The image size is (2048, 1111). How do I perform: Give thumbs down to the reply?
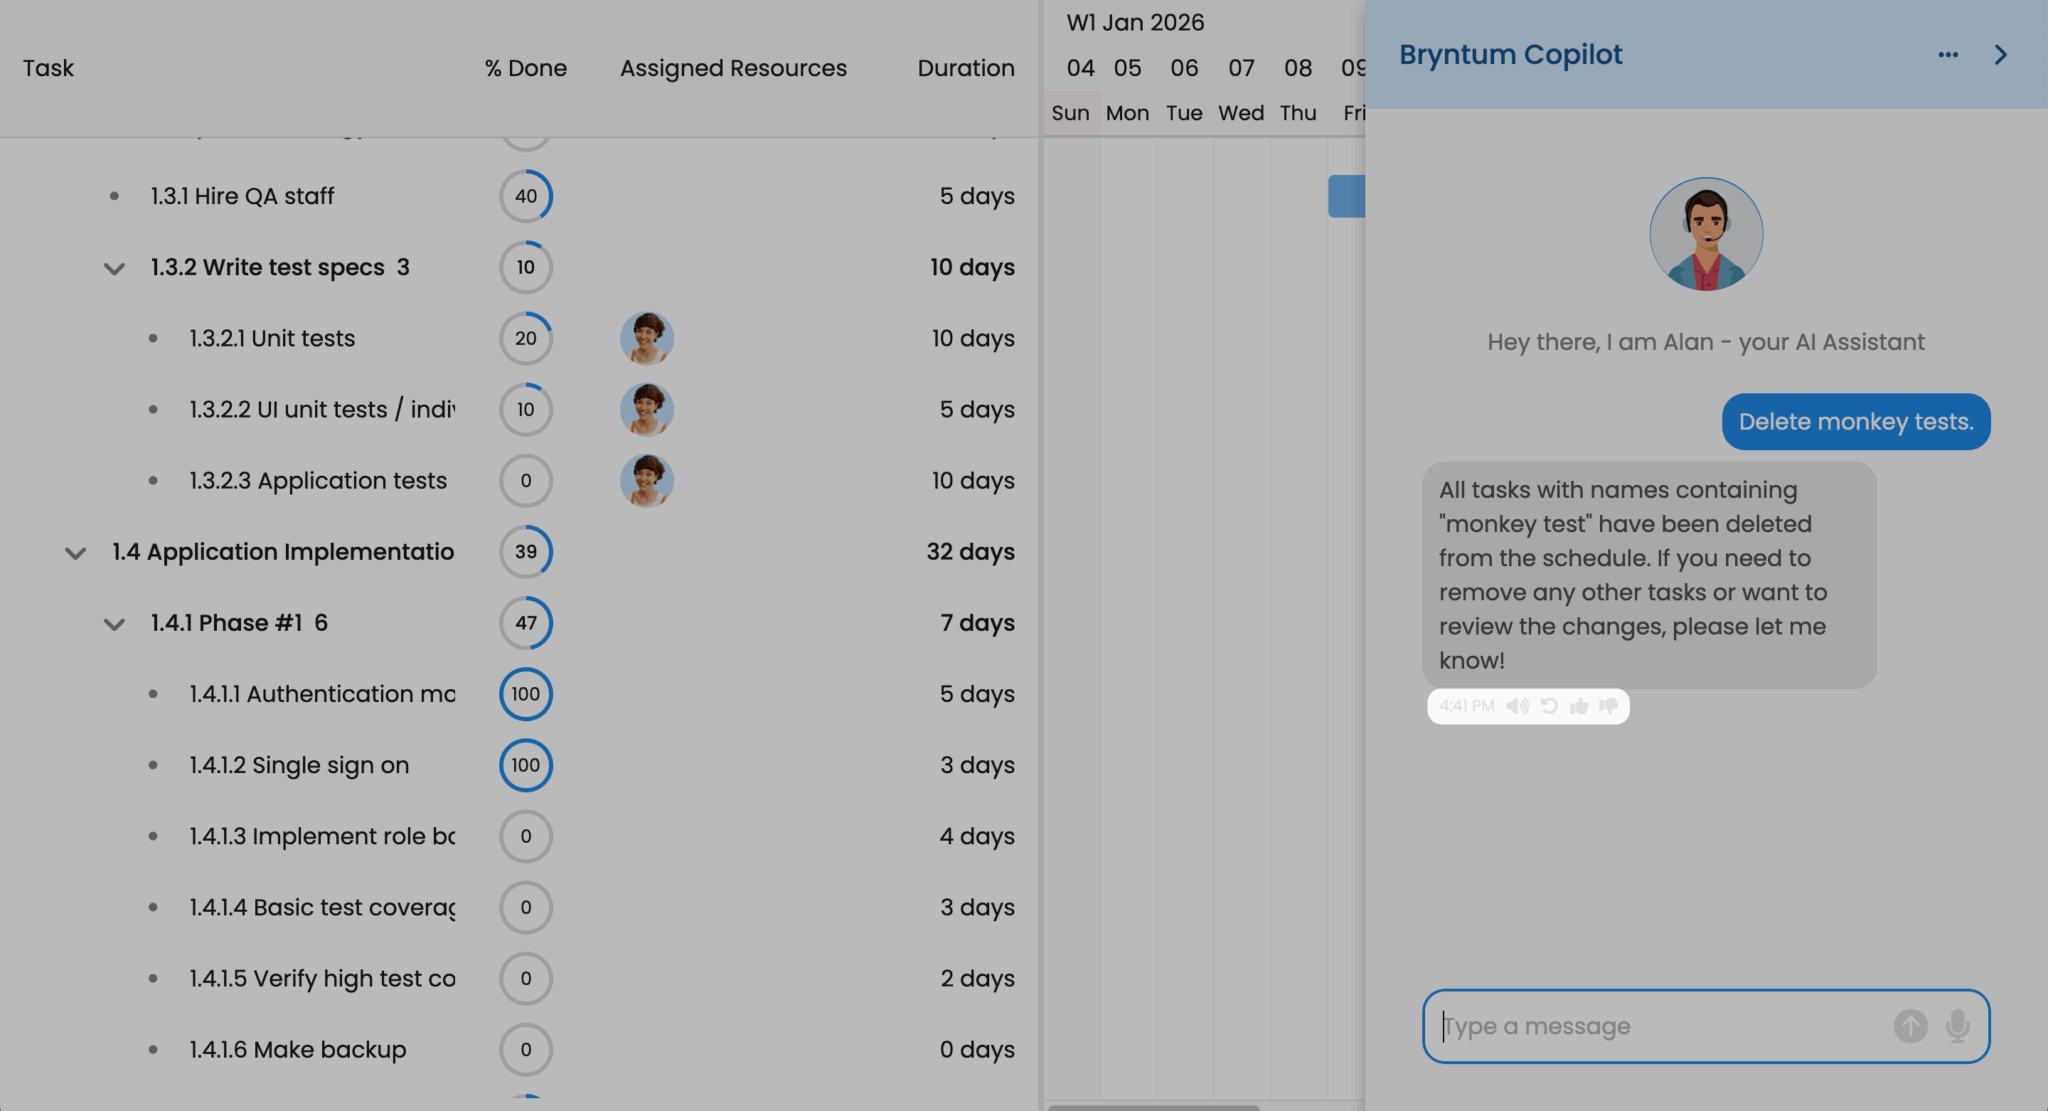[x=1608, y=706]
